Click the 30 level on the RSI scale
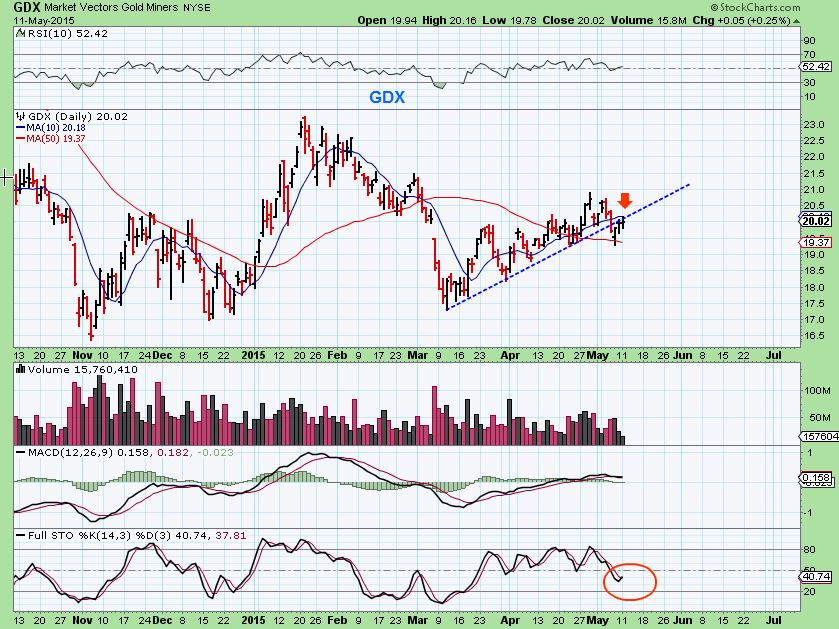 coord(810,82)
